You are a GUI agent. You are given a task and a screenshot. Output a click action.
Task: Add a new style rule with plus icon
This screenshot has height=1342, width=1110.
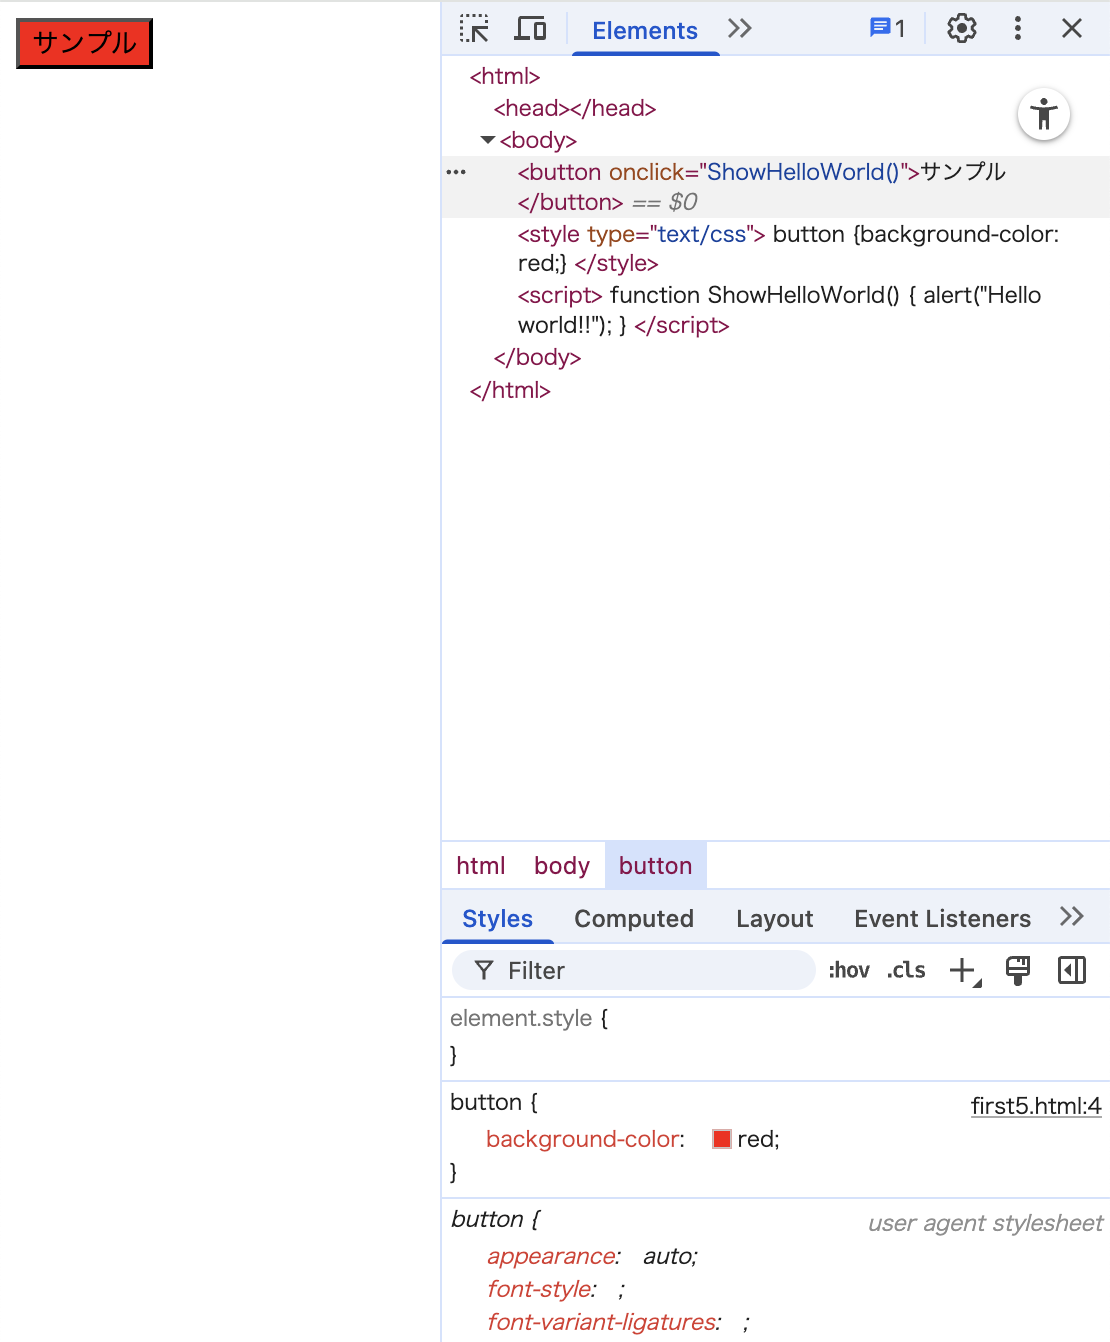tap(963, 970)
